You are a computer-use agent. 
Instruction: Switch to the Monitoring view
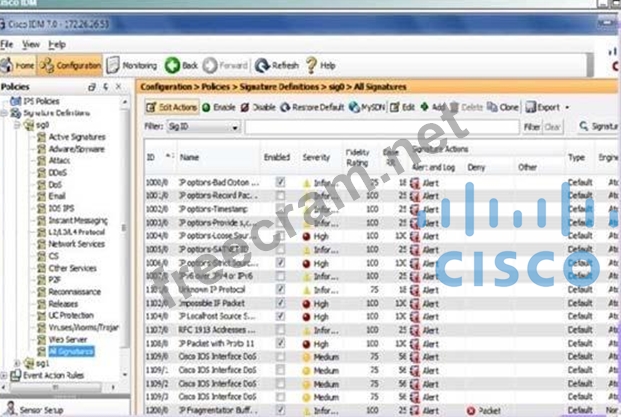132,66
